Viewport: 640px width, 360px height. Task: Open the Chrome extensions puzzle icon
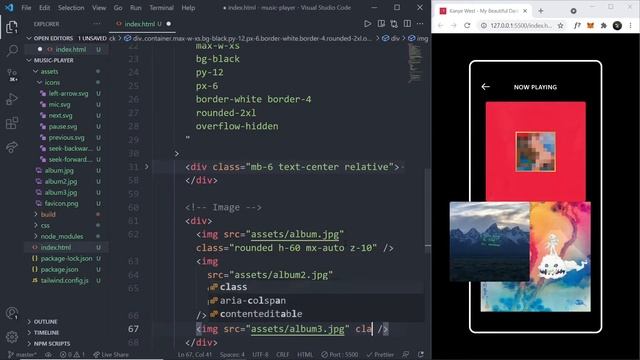[x=604, y=25]
